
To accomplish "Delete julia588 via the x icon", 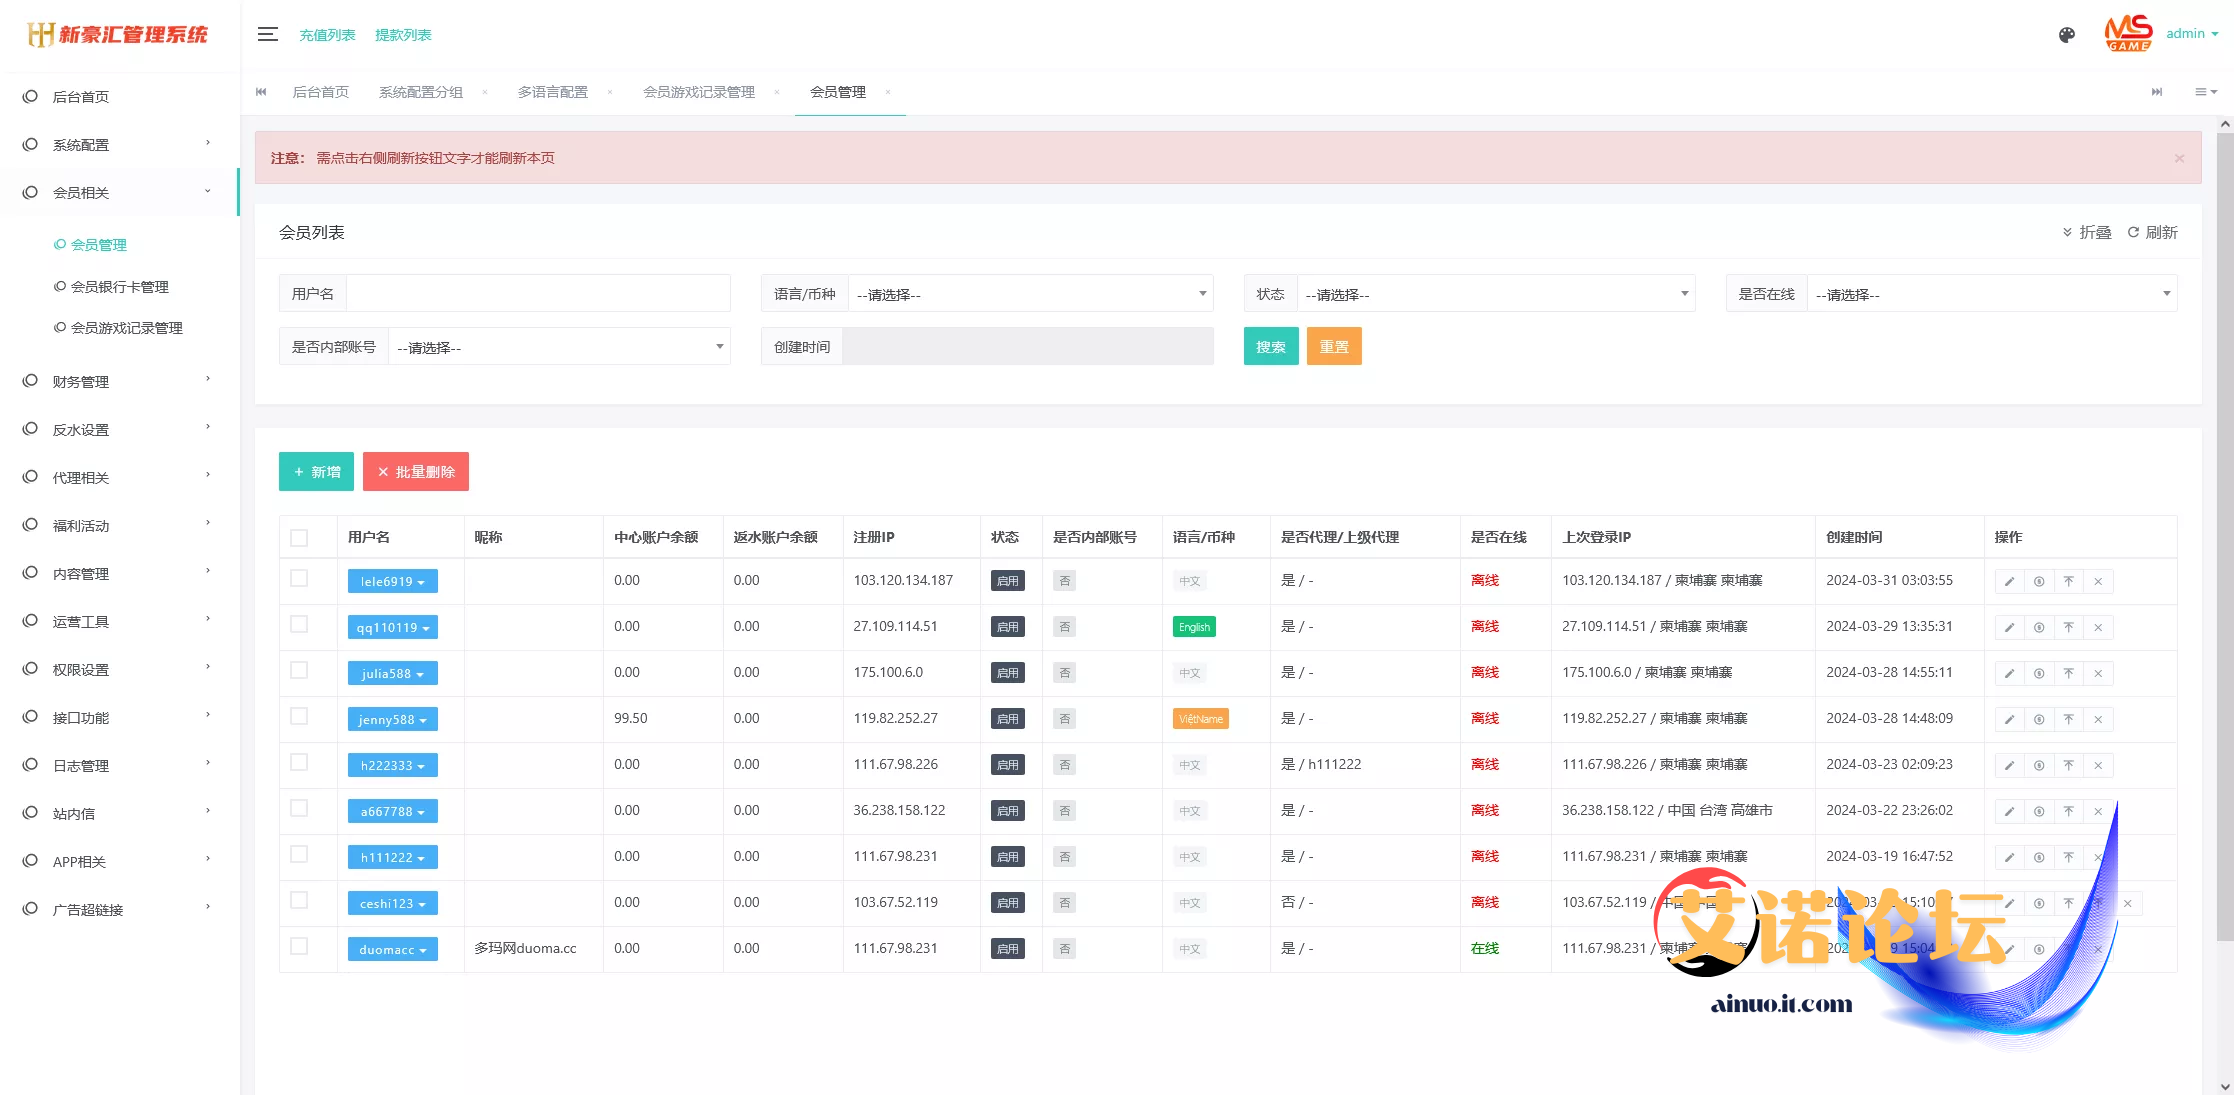I will point(2098,673).
